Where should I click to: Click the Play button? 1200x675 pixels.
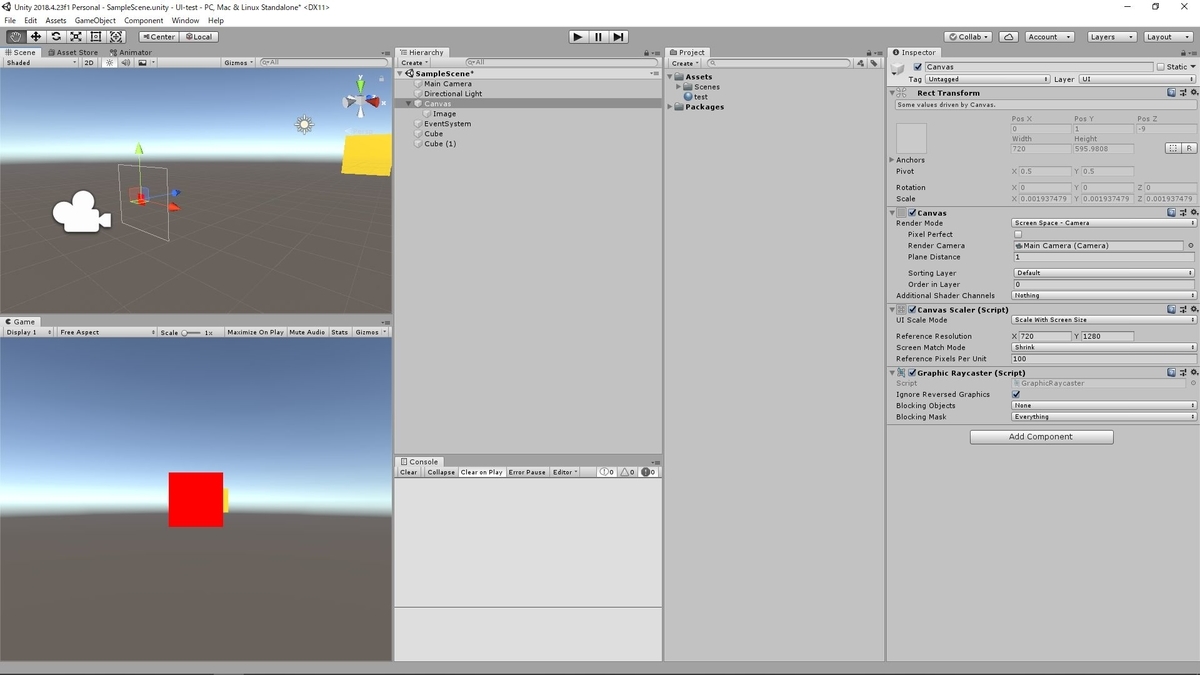coord(578,37)
